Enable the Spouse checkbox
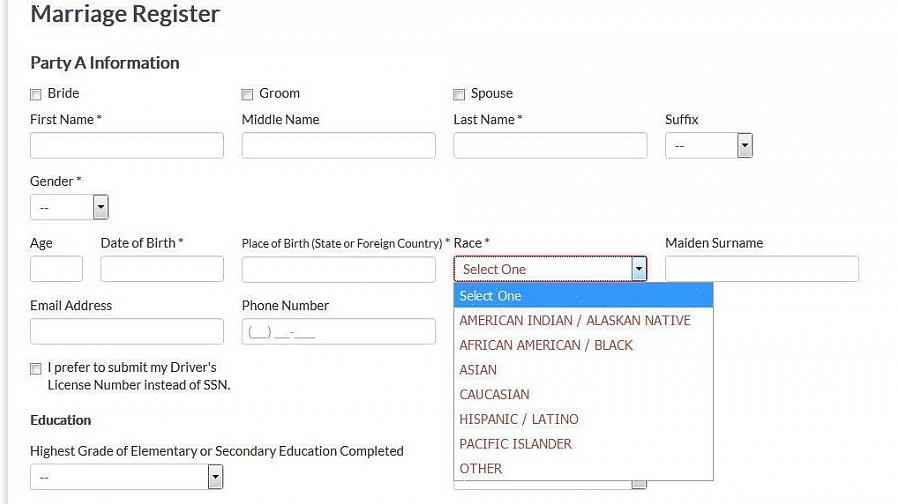The height and width of the screenshot is (504, 898). tap(459, 95)
